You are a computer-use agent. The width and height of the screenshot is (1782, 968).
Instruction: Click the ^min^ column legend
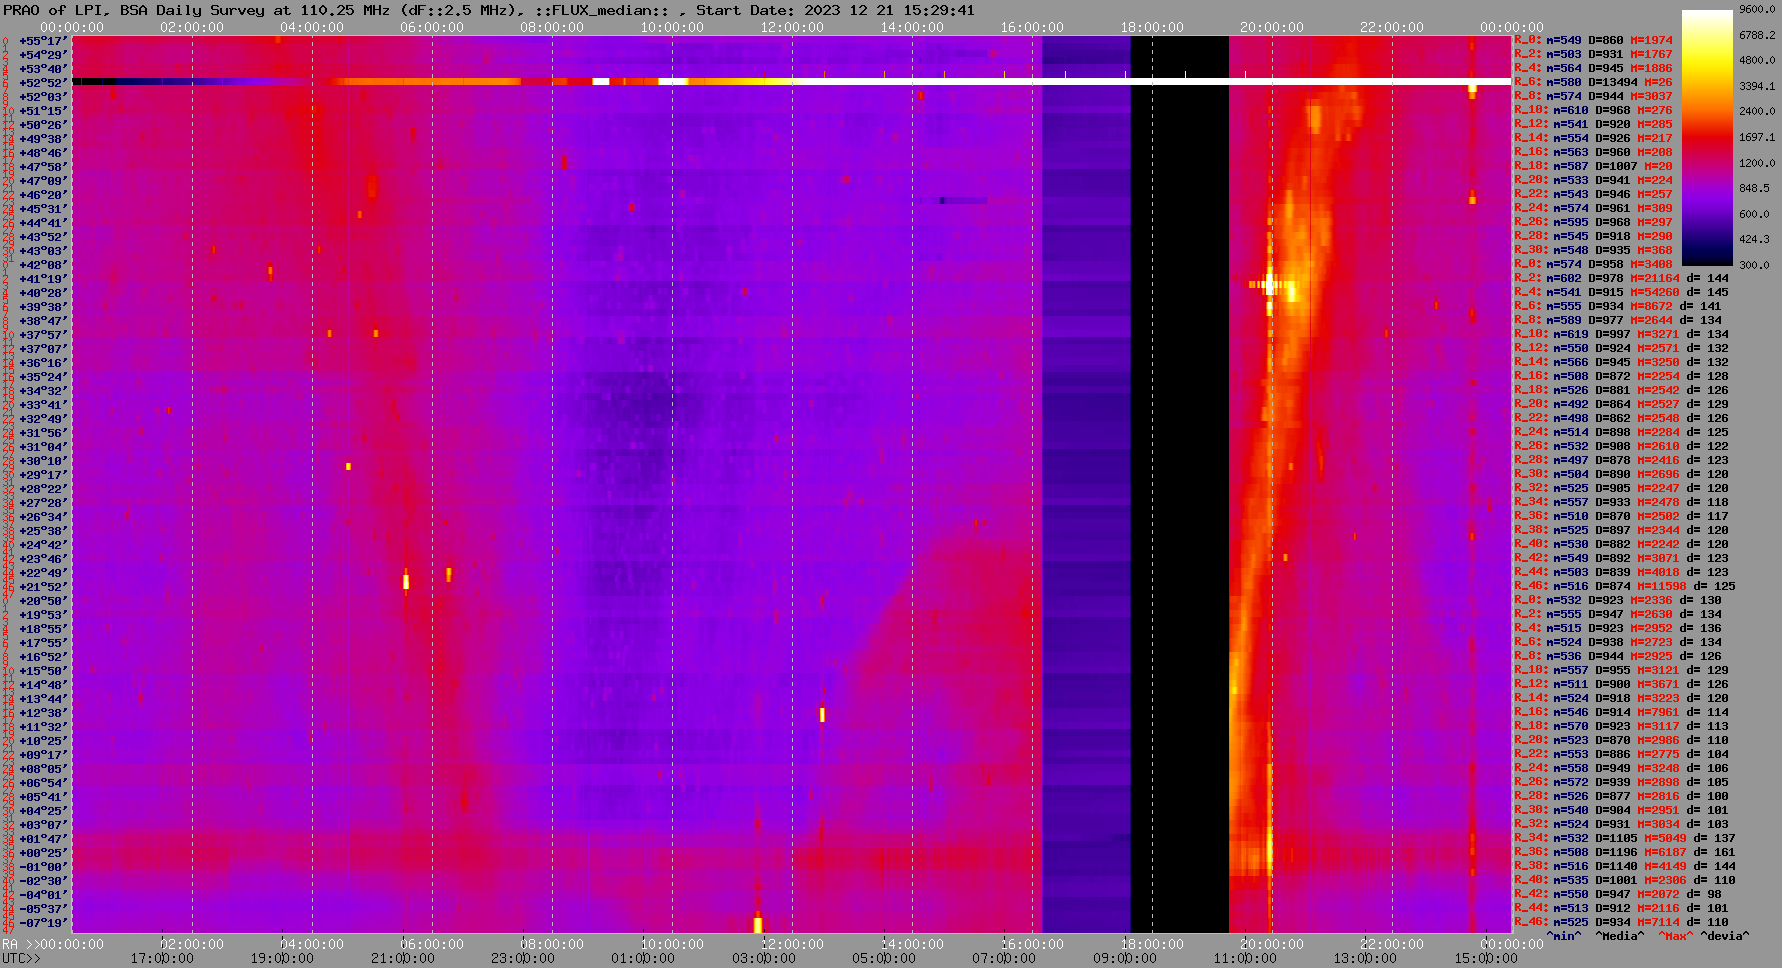pyautogui.click(x=1564, y=936)
